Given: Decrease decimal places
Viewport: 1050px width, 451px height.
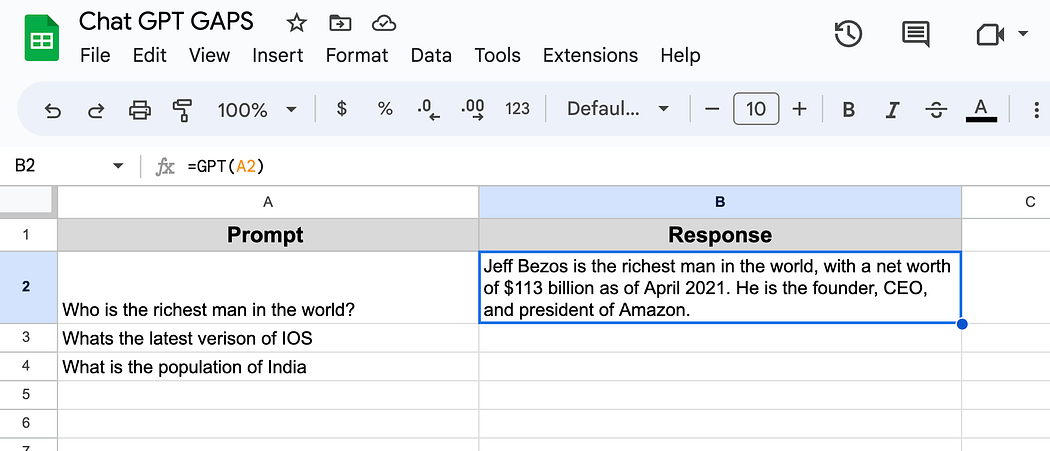Looking at the screenshot, I should coord(429,110).
